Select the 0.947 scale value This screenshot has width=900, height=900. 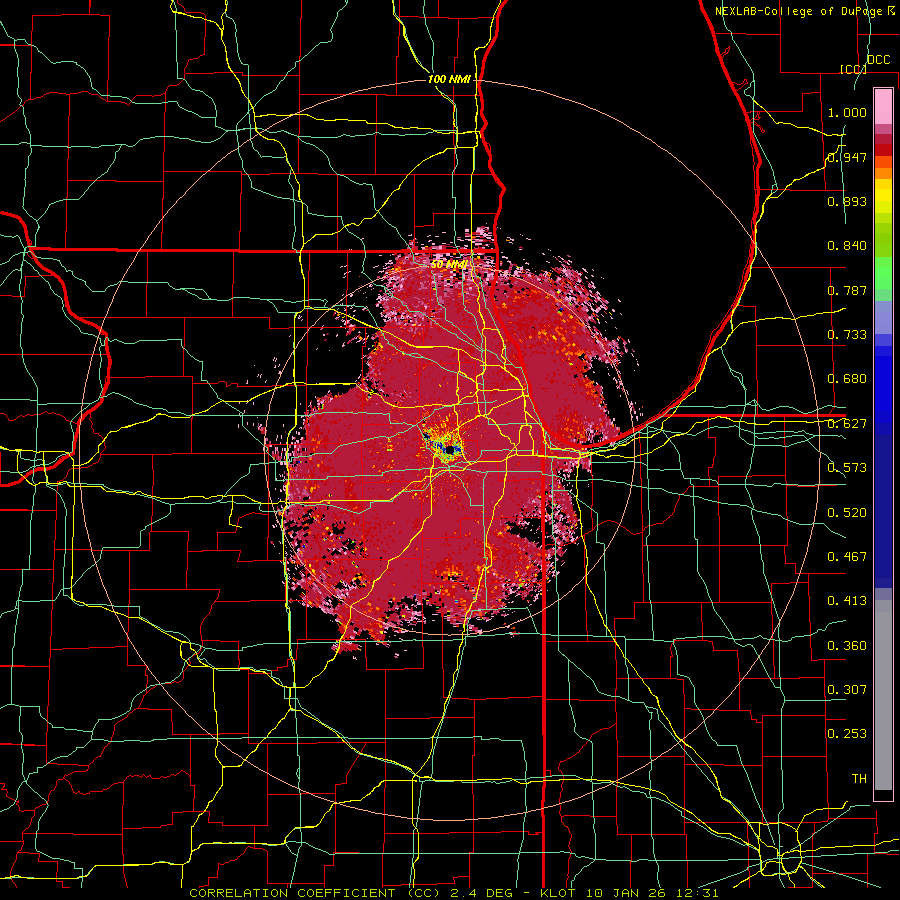pos(847,157)
